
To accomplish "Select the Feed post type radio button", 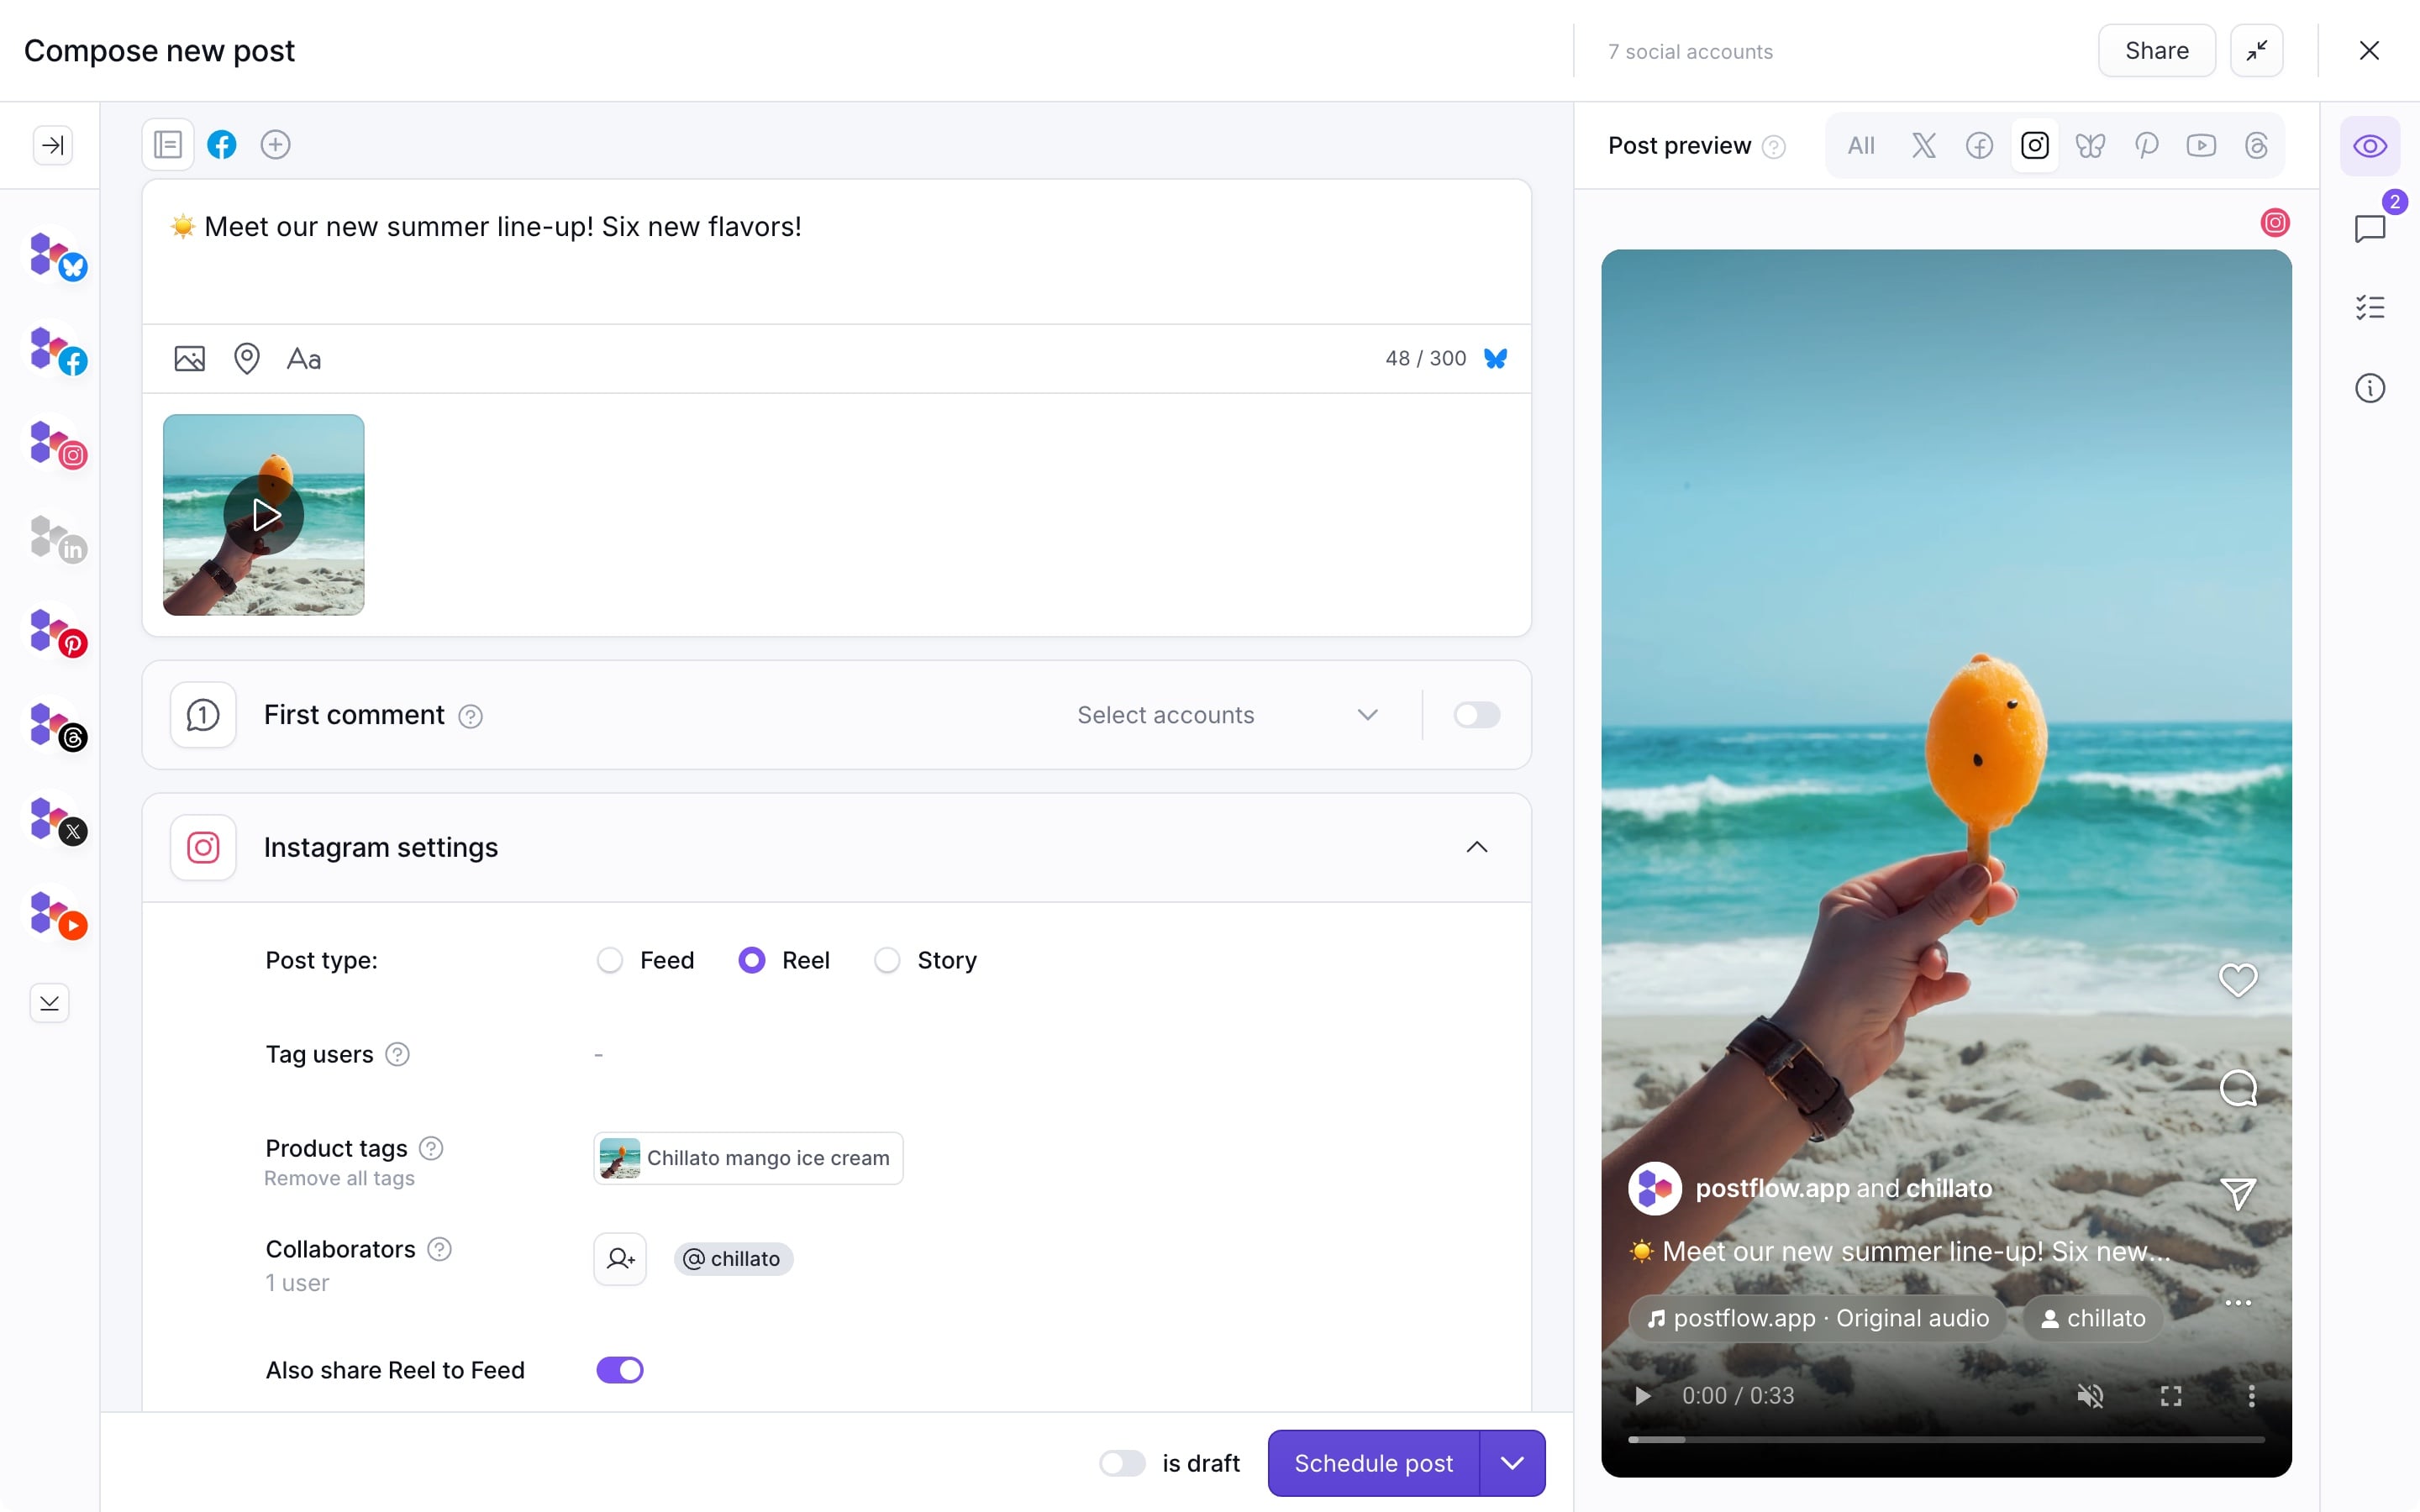I will (x=608, y=960).
